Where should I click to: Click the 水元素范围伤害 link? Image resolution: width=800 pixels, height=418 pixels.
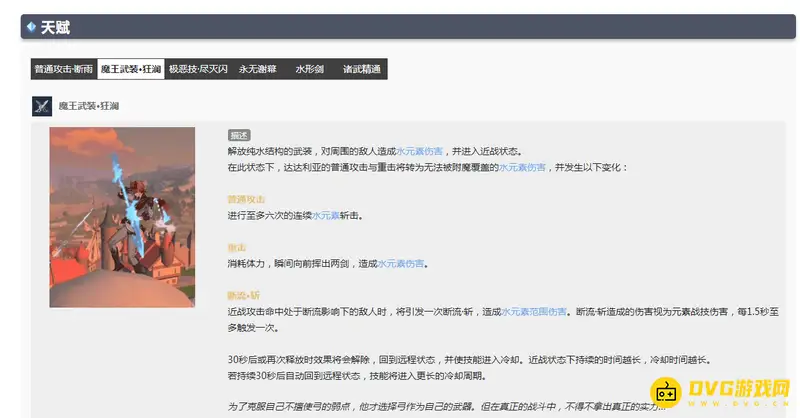click(x=534, y=311)
